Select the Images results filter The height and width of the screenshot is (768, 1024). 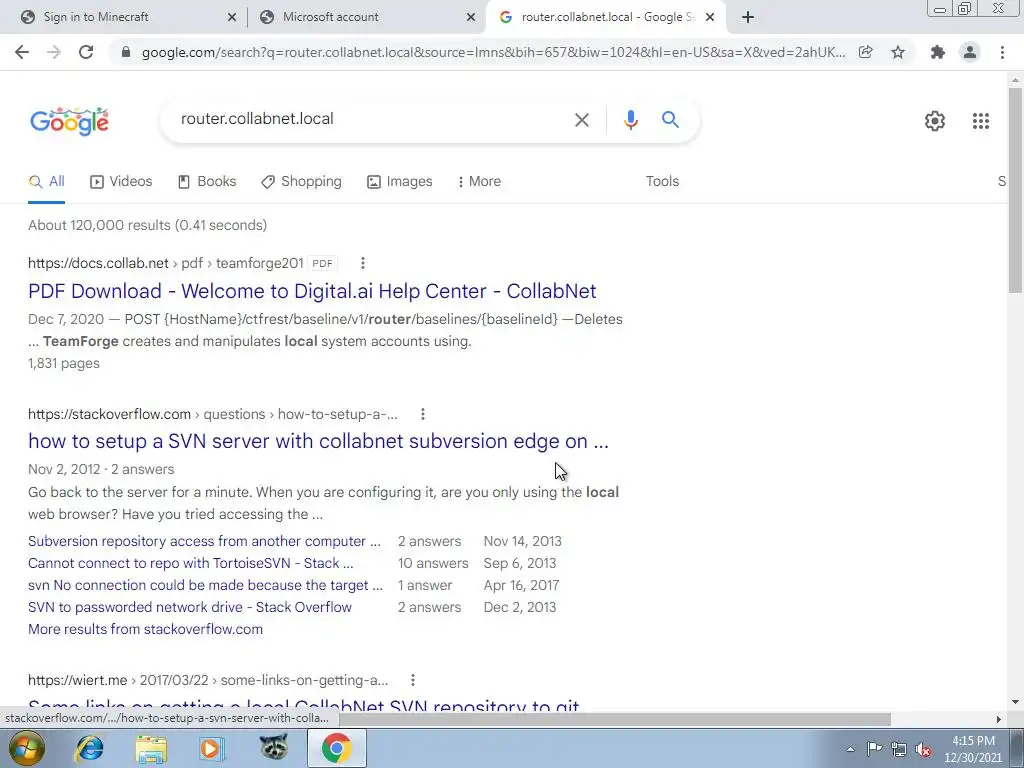pyautogui.click(x=400, y=182)
